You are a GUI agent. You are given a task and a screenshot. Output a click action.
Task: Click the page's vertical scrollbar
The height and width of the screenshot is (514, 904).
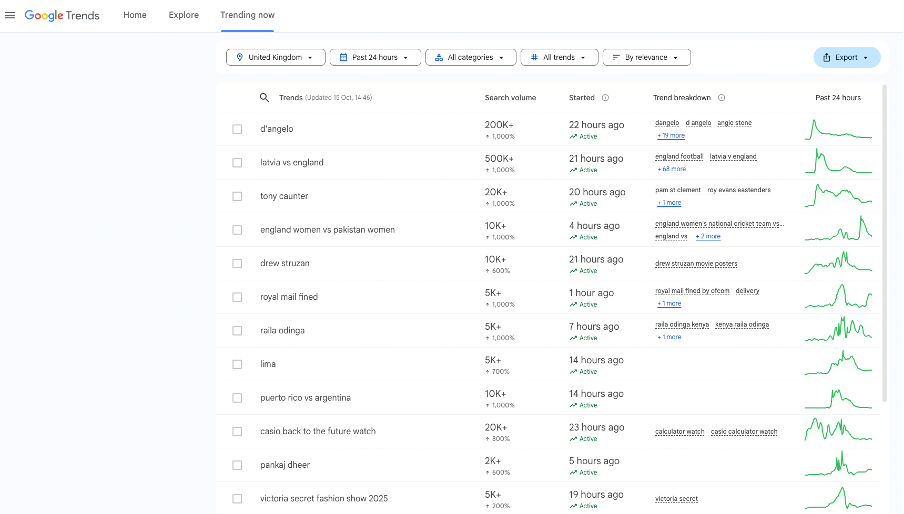pos(885,250)
